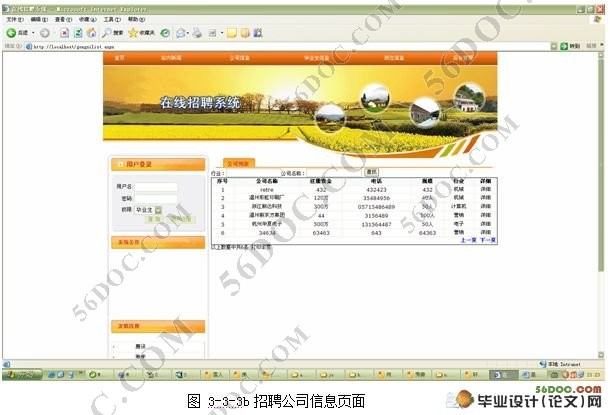This screenshot has height=415, width=610.
Task: Open the 文件 (File) menu
Action: pos(13,19)
